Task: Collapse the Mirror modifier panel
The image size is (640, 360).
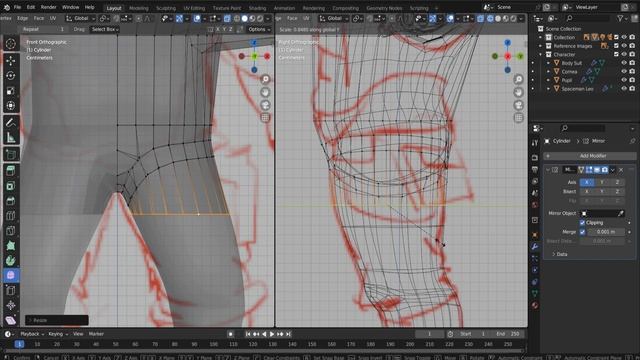Action: pyautogui.click(x=548, y=170)
